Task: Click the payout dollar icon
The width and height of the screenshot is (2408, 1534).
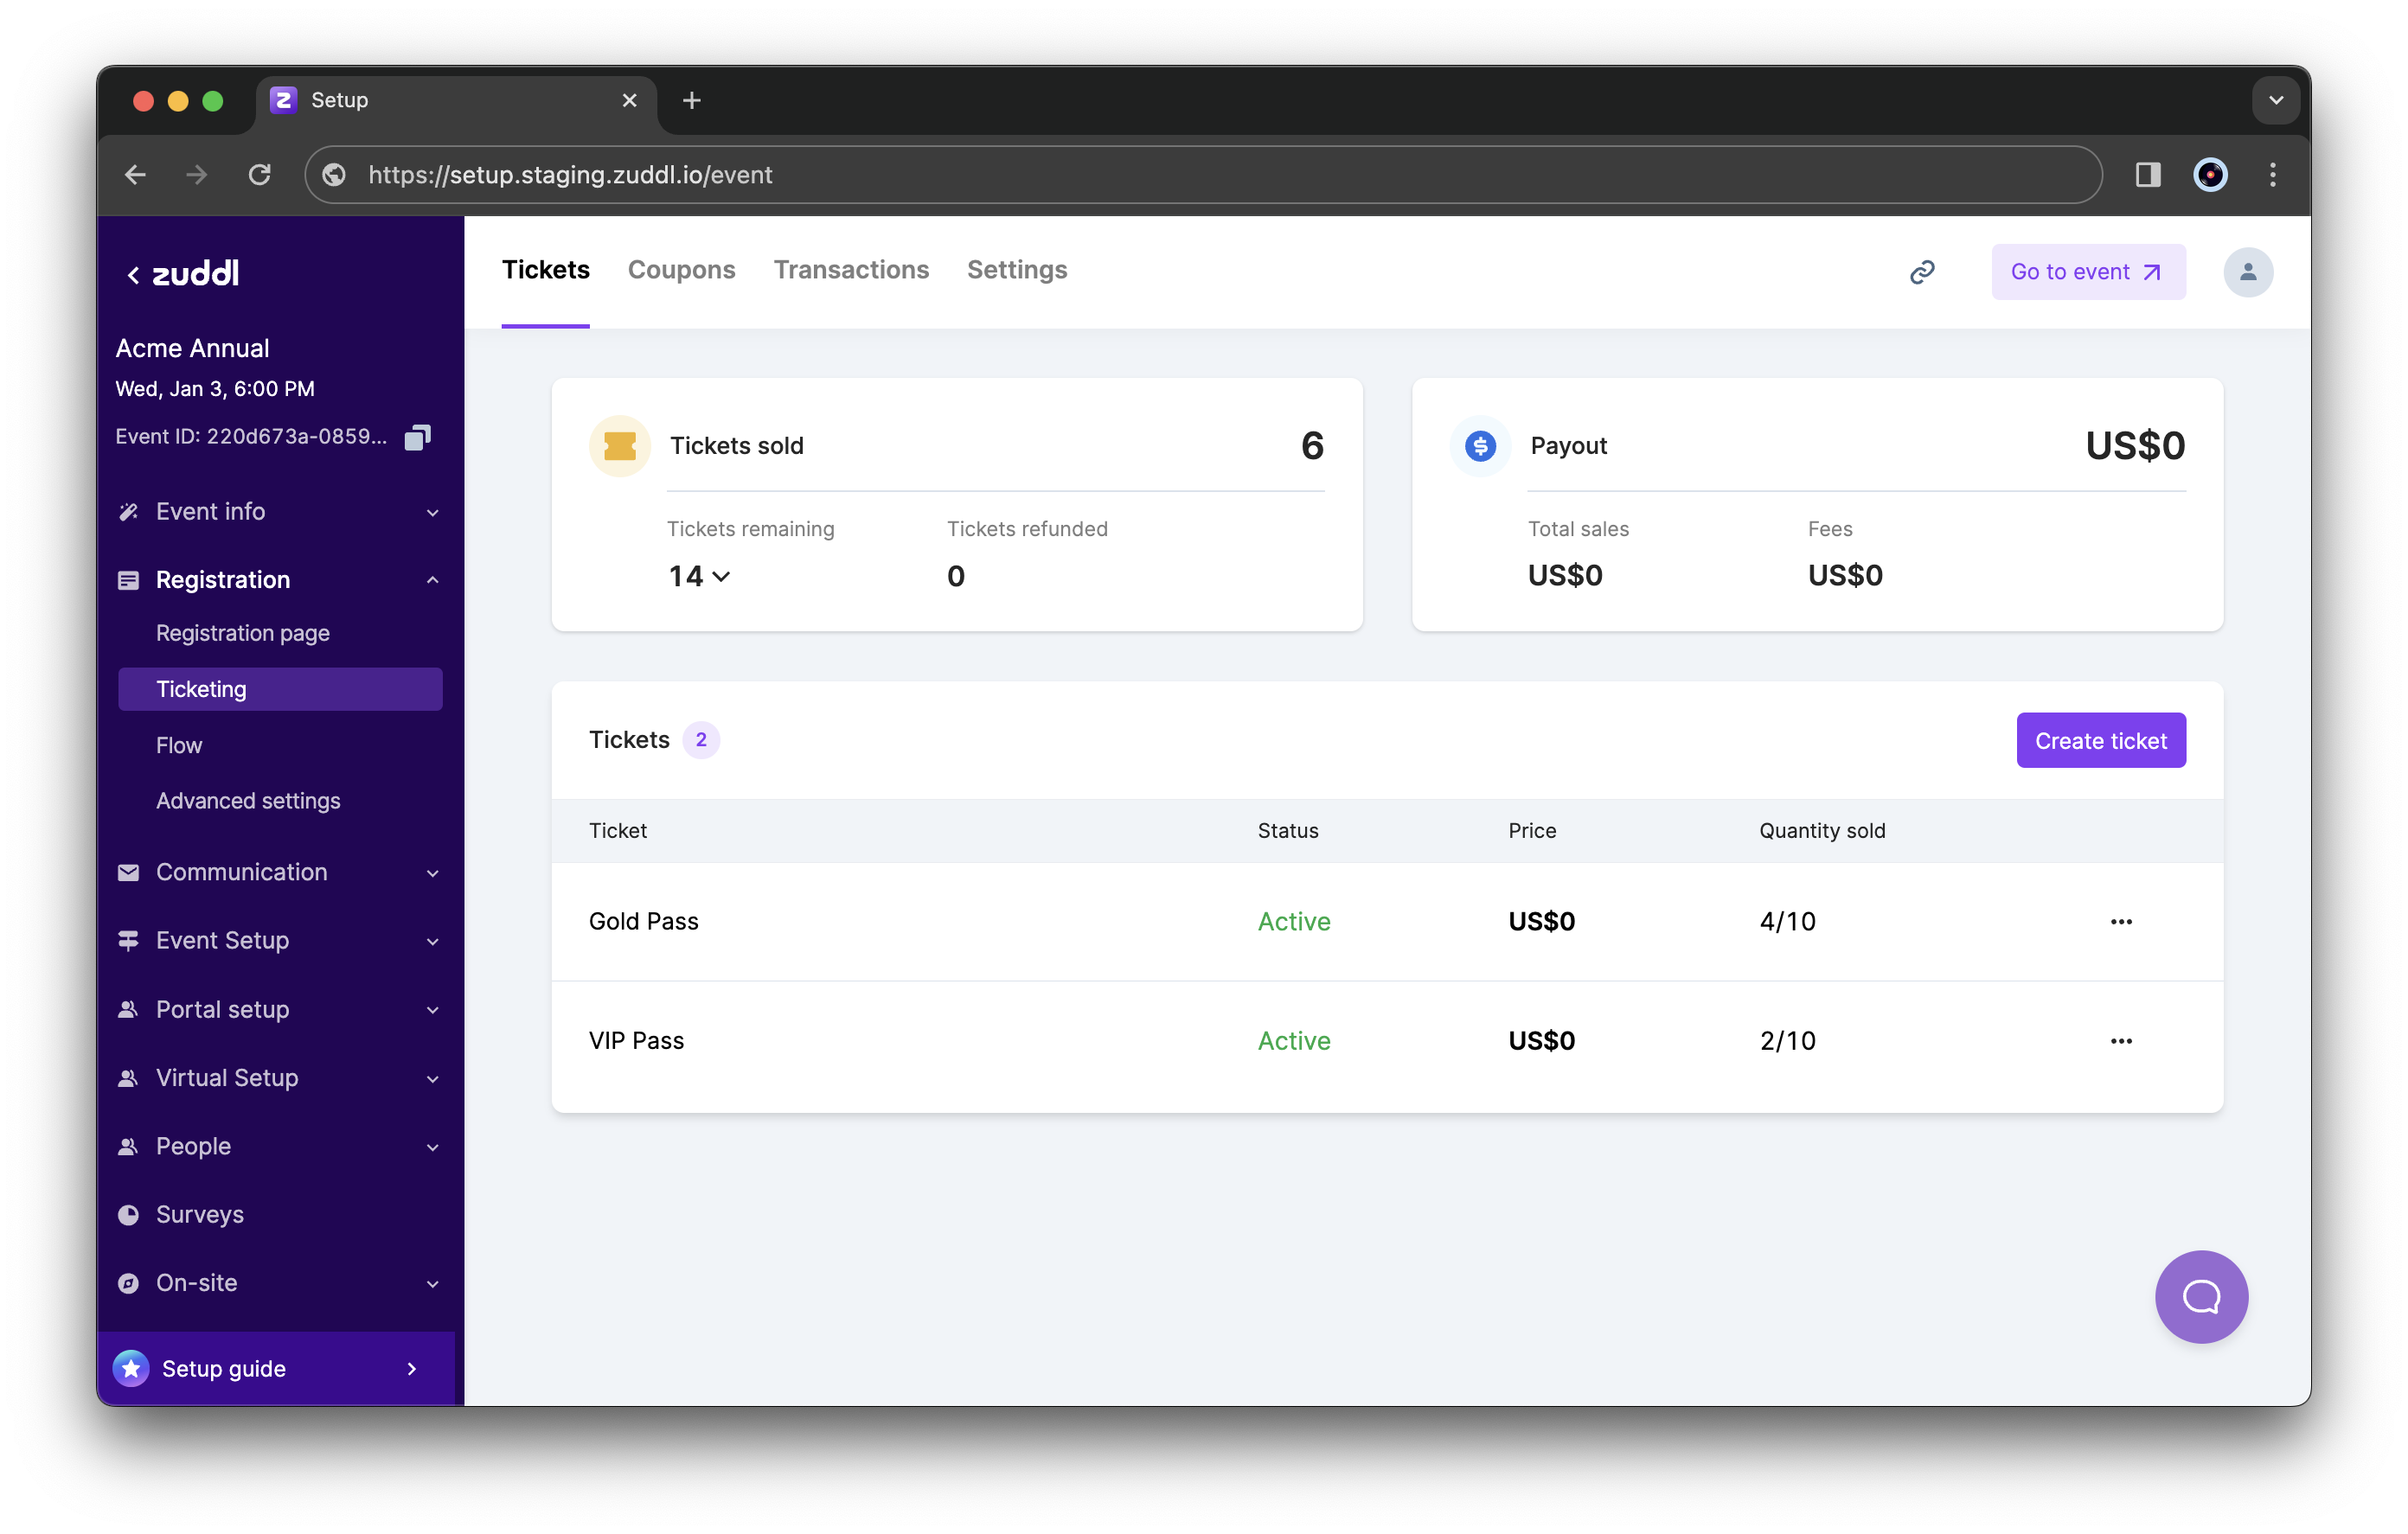Action: [1478, 444]
